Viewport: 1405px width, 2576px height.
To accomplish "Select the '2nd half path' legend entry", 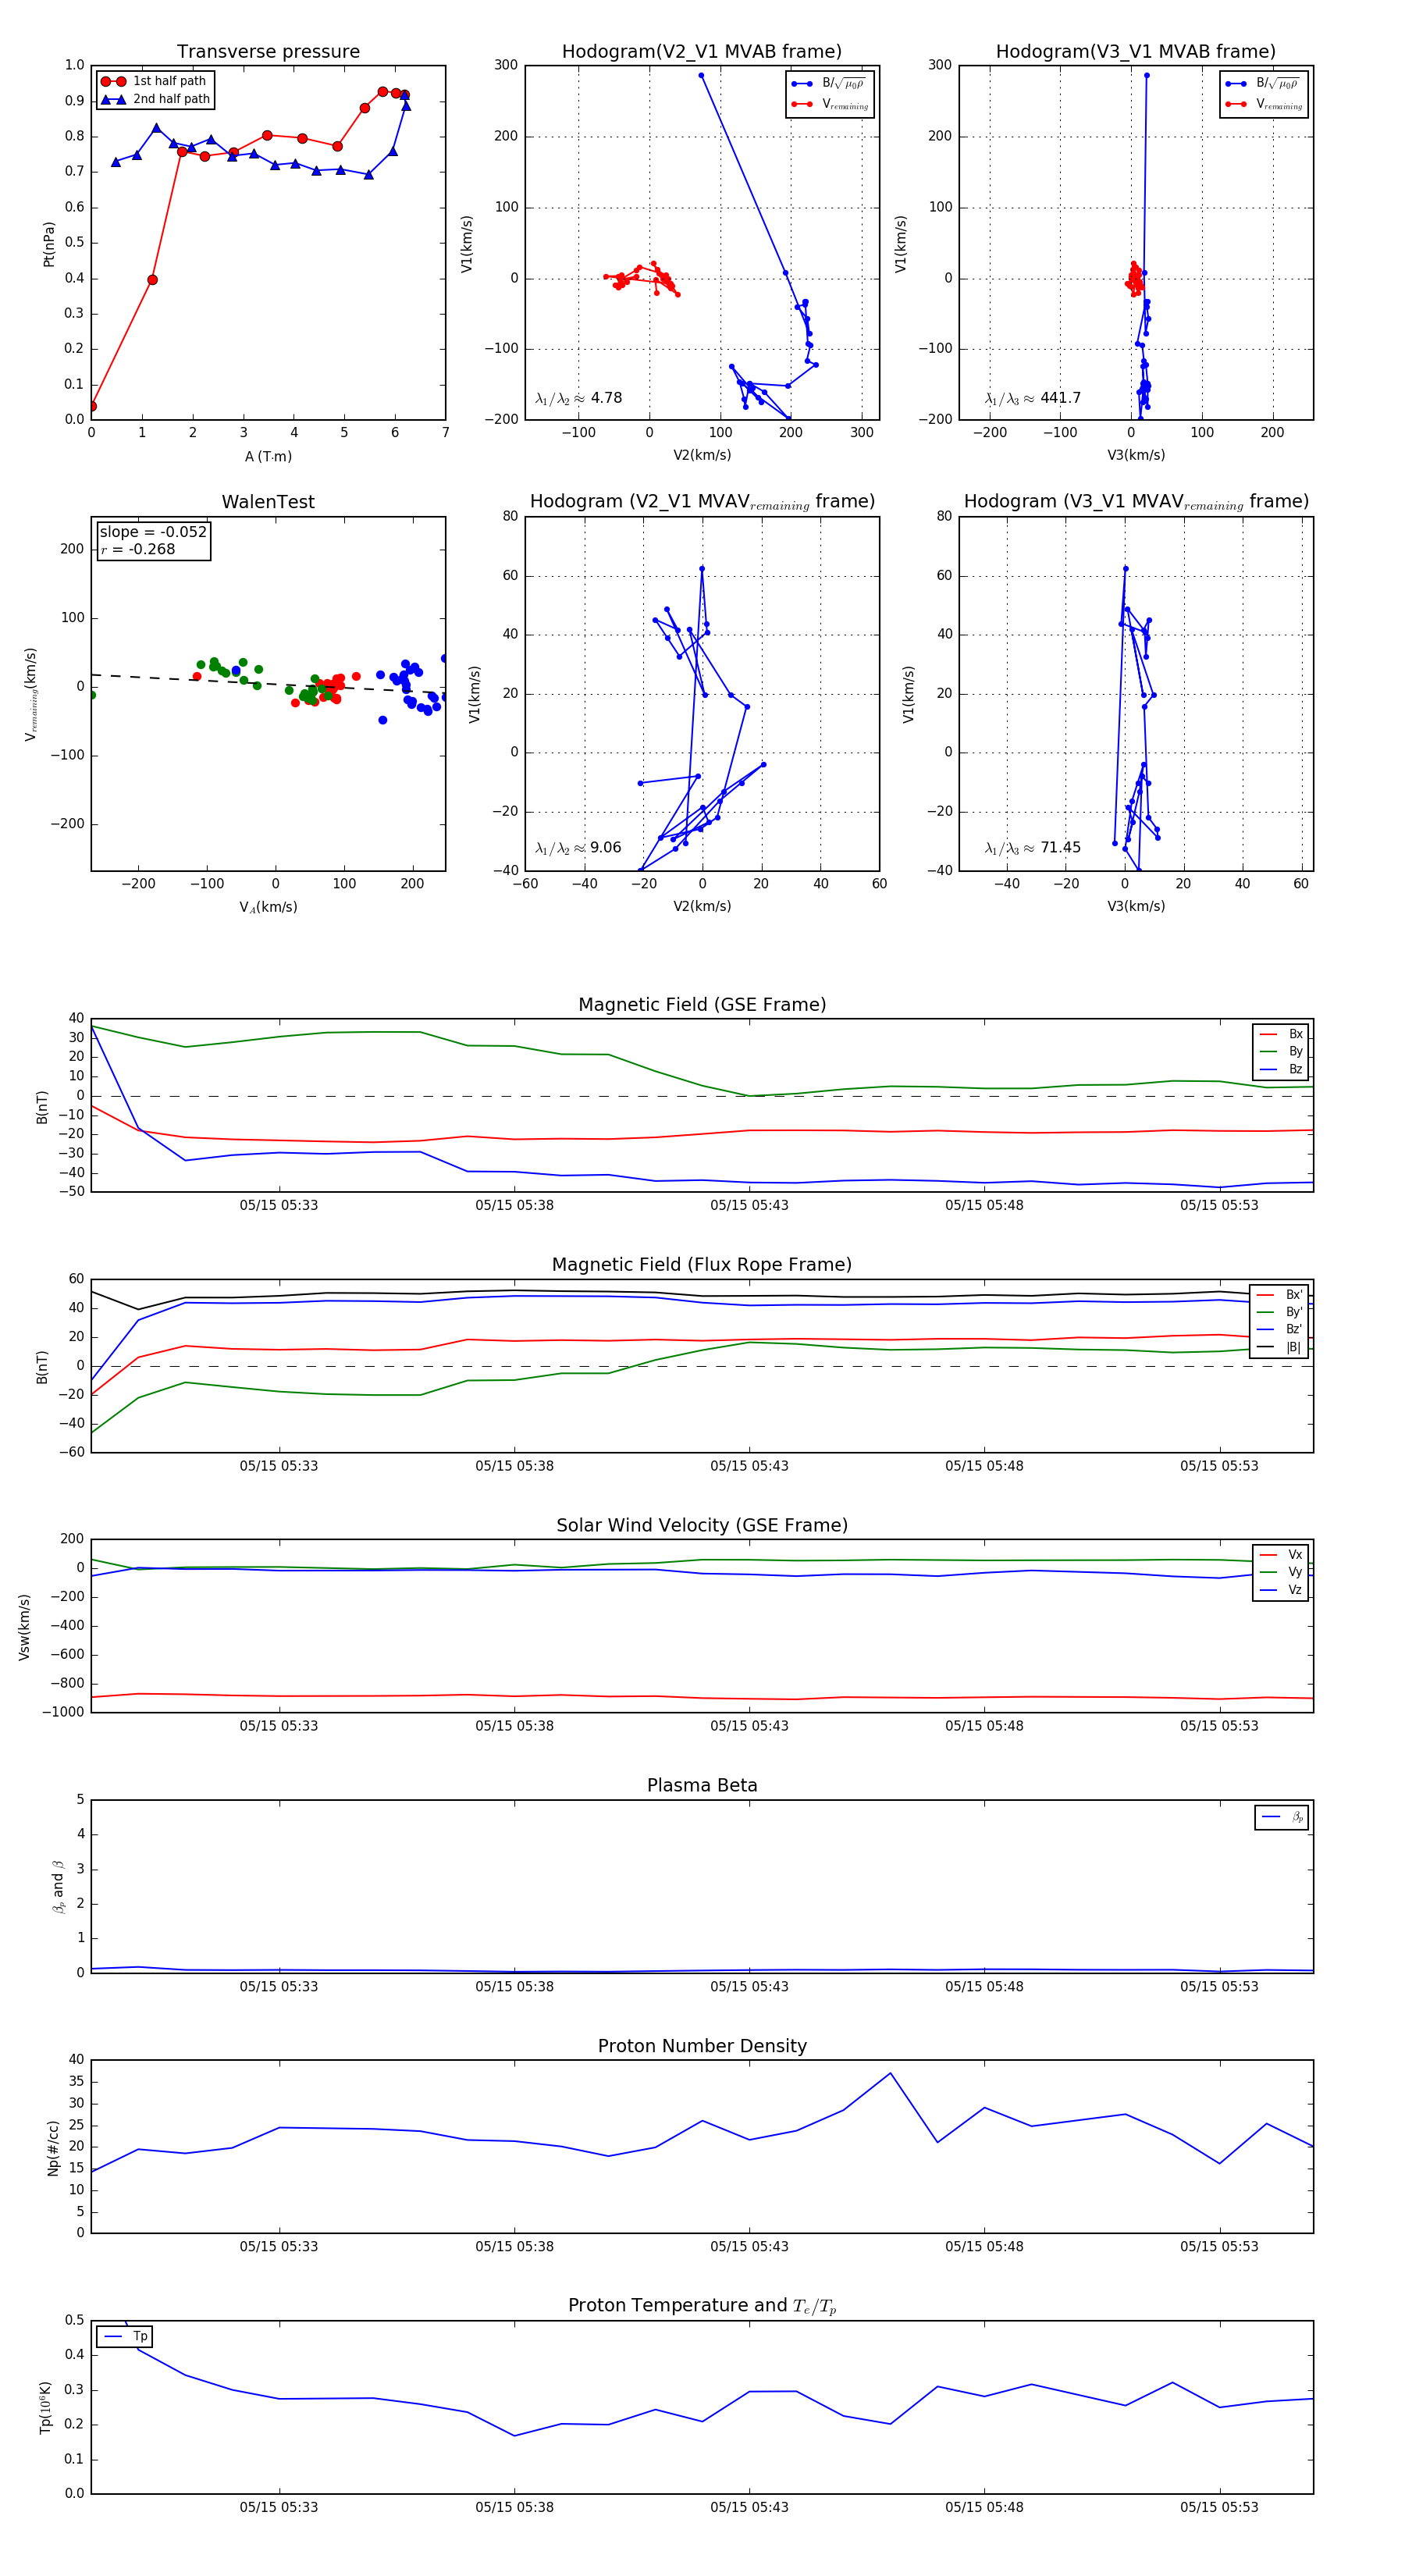I will click(x=156, y=99).
